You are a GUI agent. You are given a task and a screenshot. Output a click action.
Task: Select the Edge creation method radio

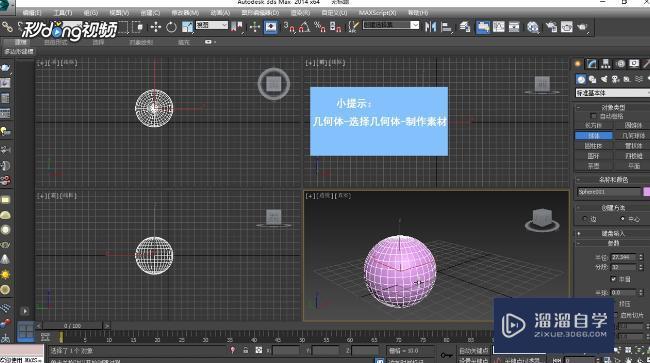[x=585, y=218]
